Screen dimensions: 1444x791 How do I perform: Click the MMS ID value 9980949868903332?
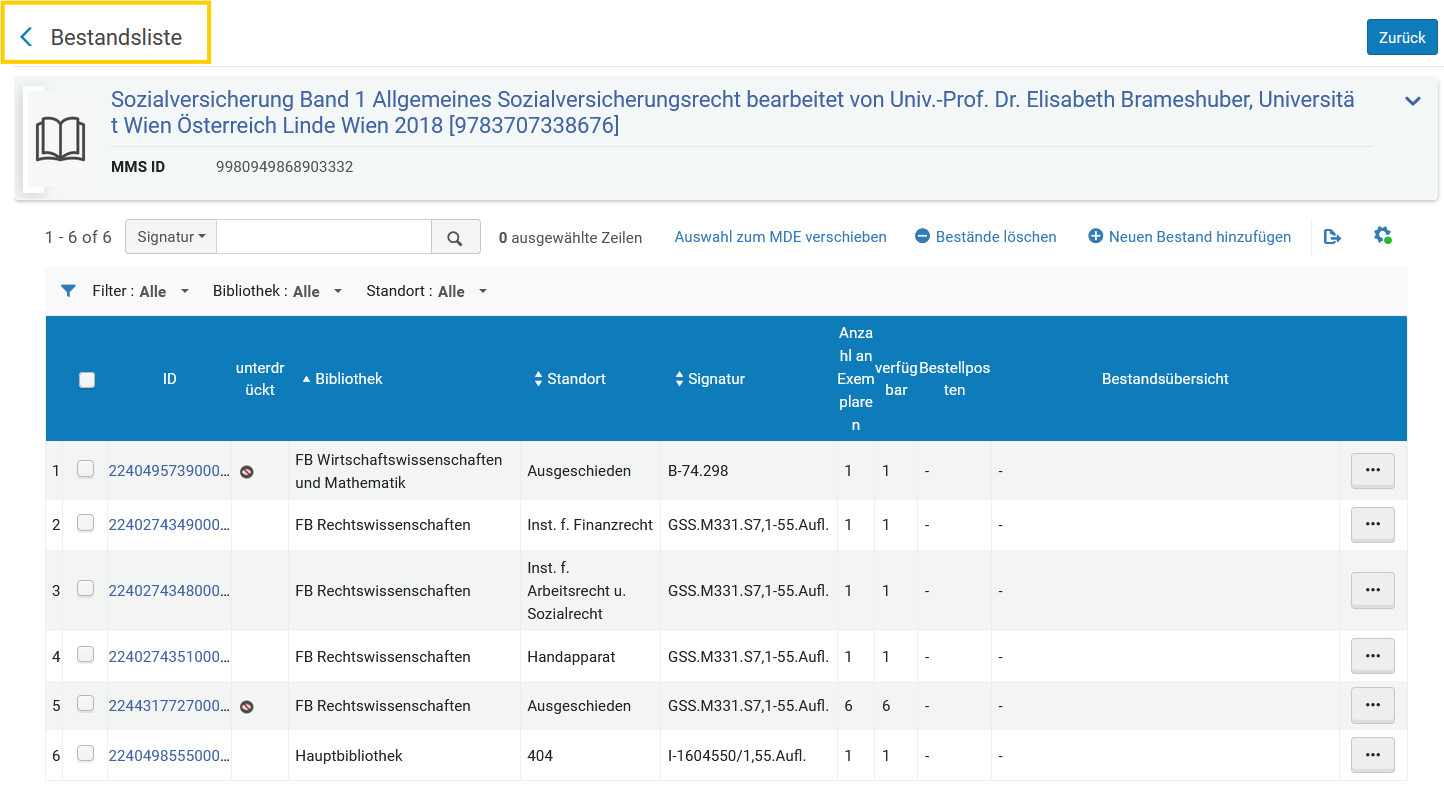(285, 167)
